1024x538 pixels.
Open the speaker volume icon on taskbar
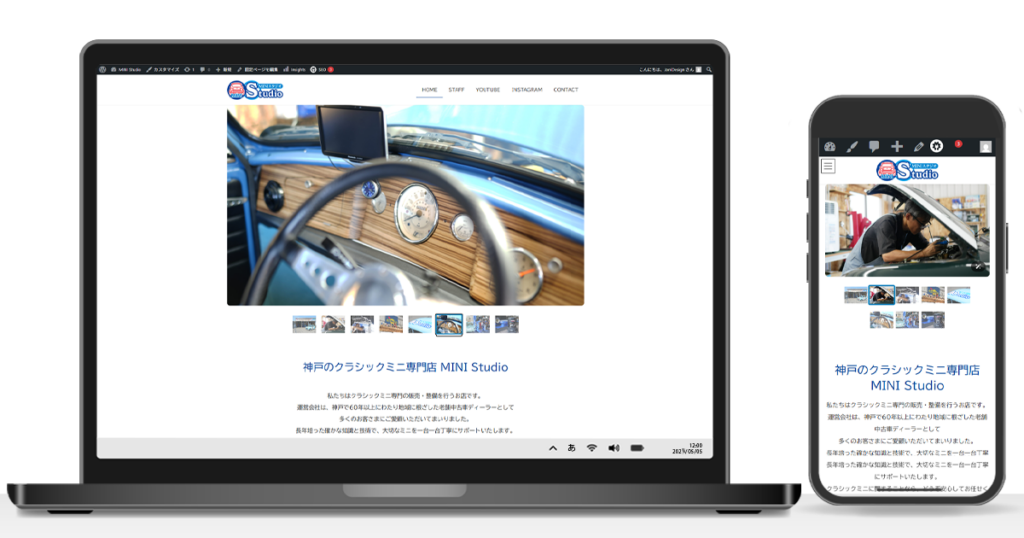pos(614,448)
